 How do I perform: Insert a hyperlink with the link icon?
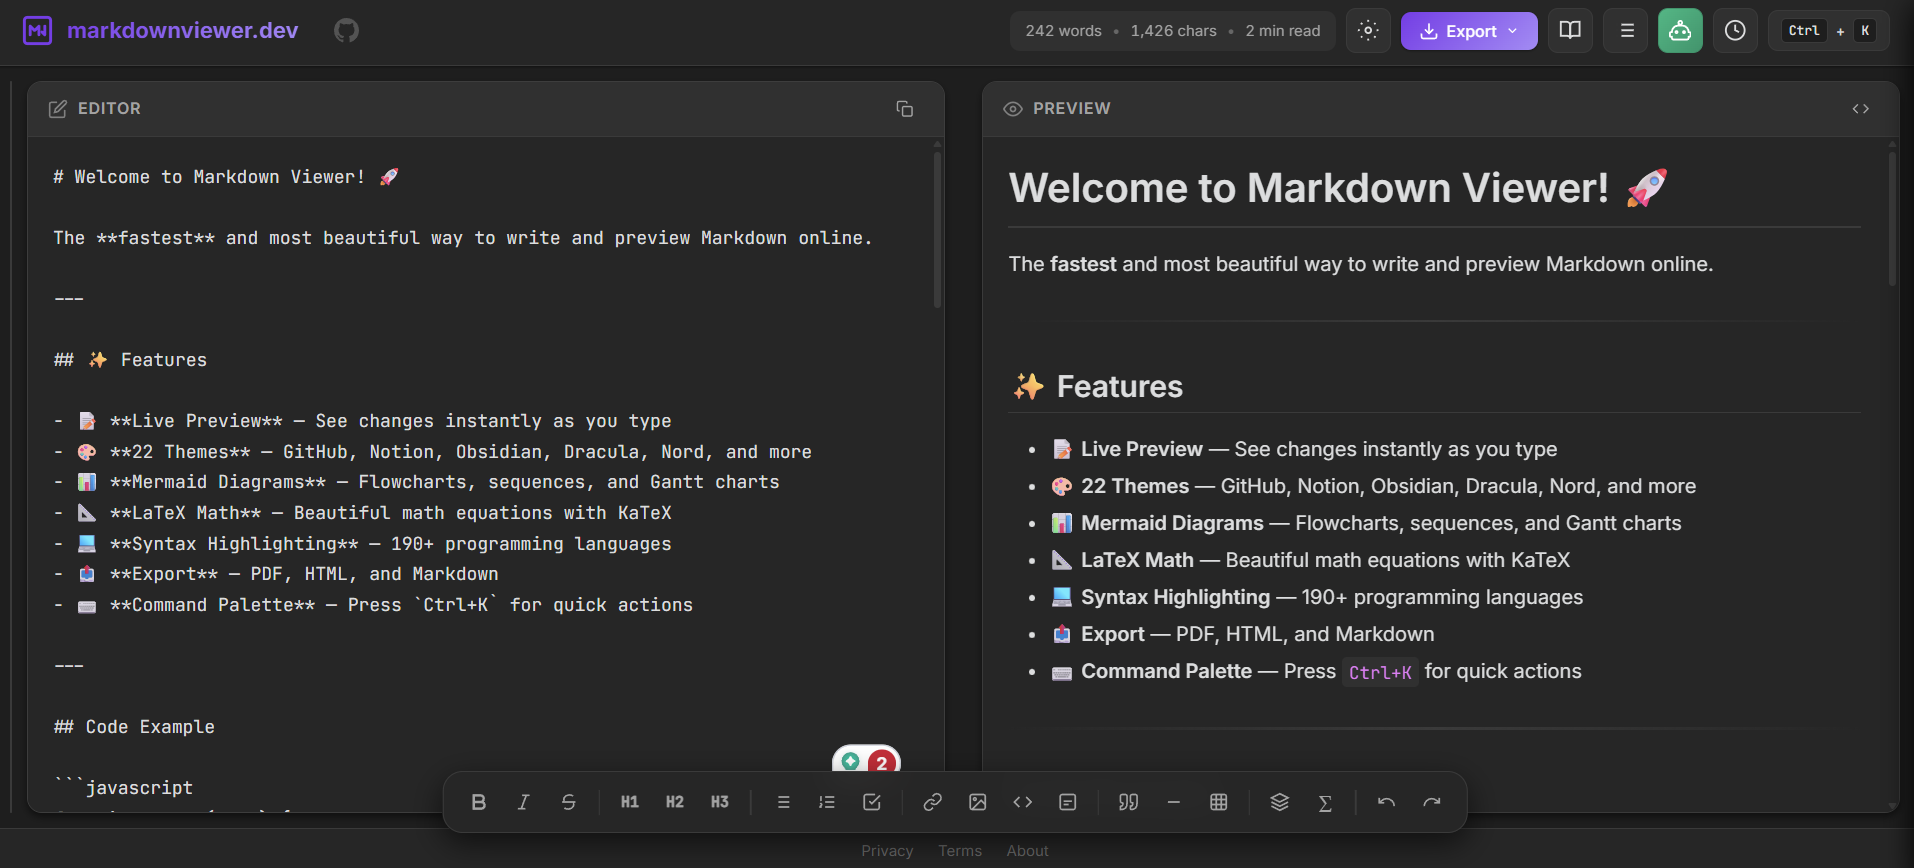pos(933,802)
